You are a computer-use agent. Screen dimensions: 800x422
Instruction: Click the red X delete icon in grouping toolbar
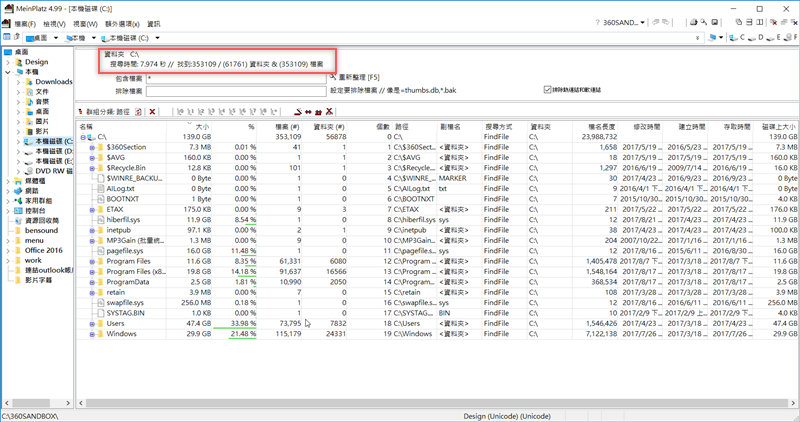pos(153,111)
